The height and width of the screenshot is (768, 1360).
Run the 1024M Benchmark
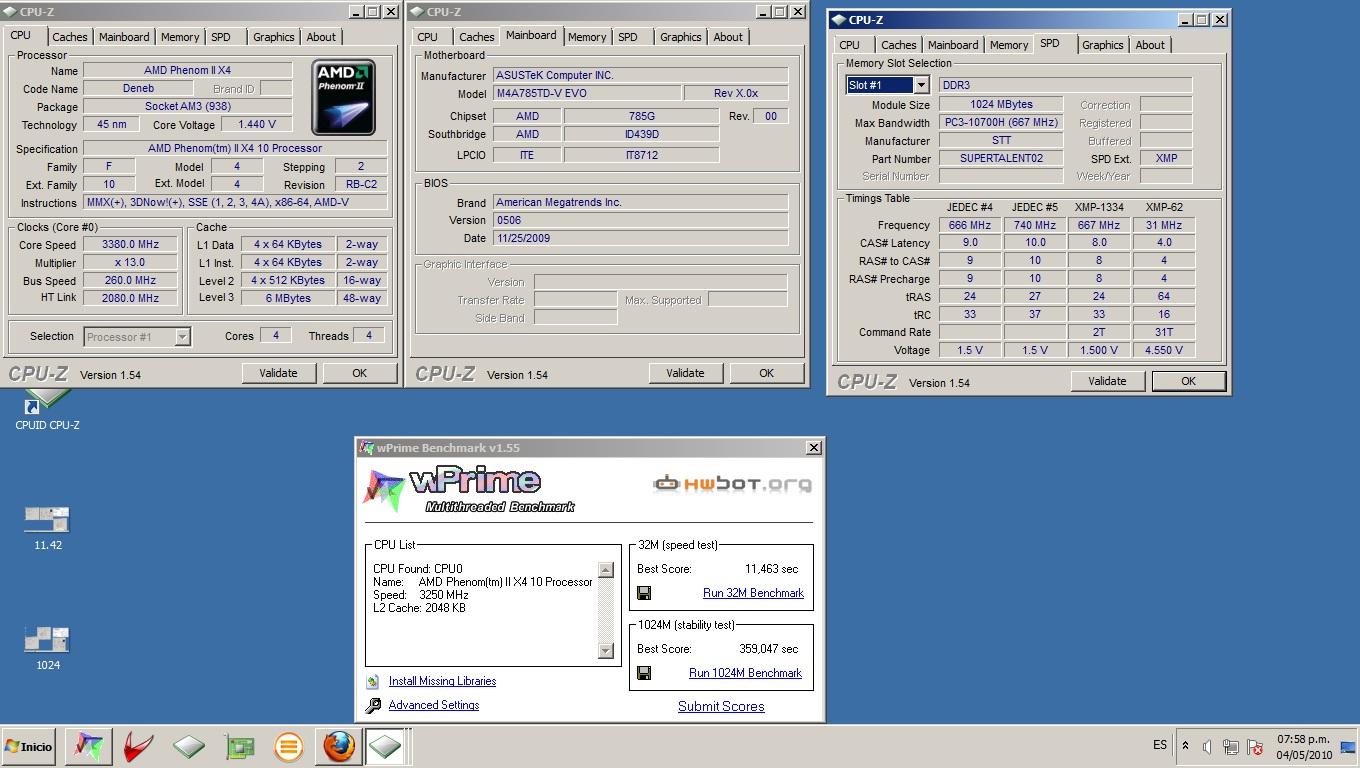click(x=745, y=673)
